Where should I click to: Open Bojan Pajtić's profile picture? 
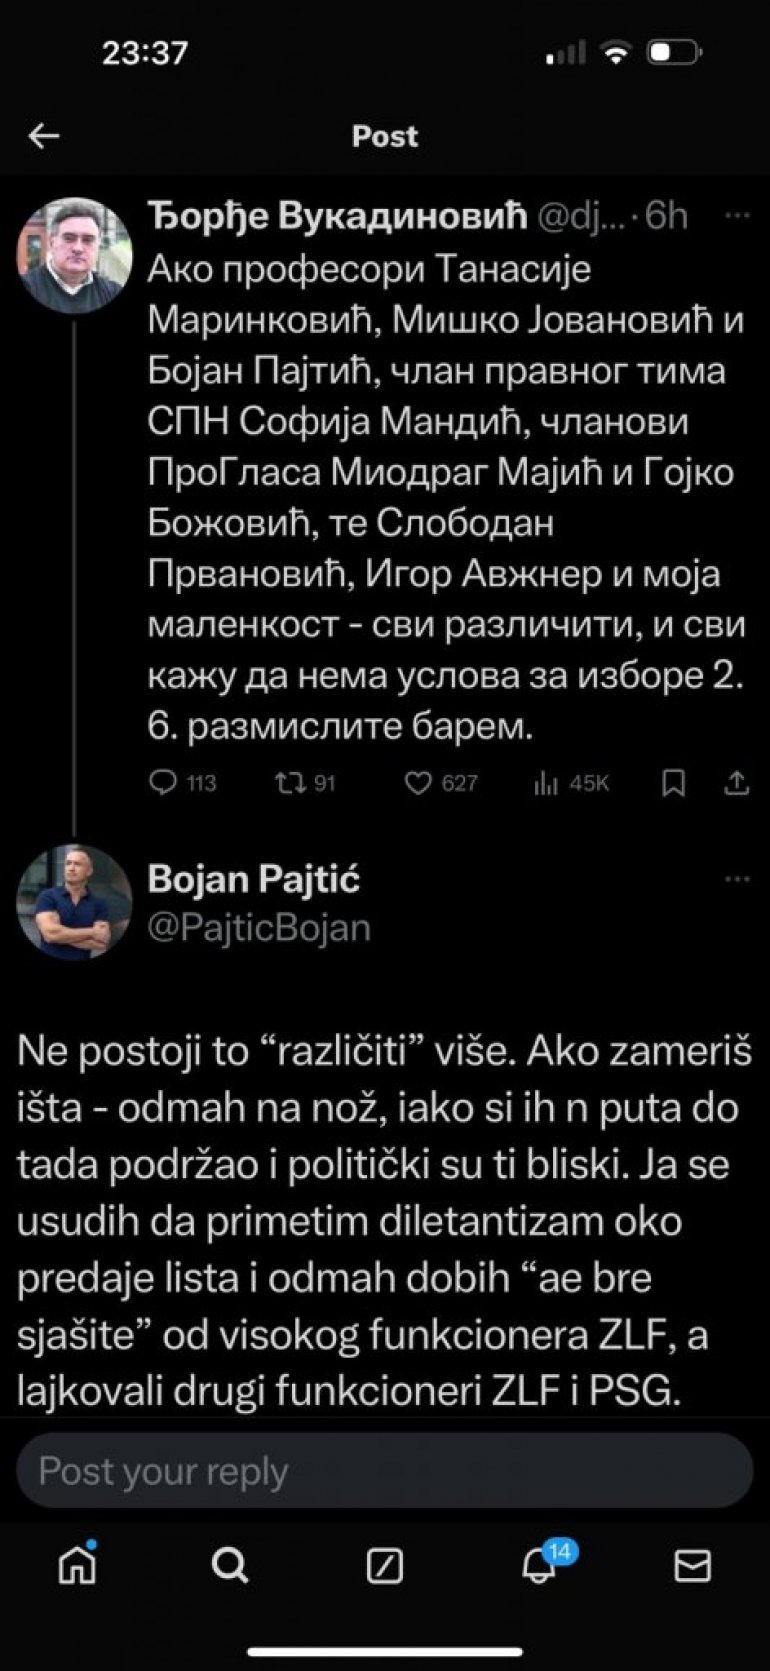[x=75, y=903]
